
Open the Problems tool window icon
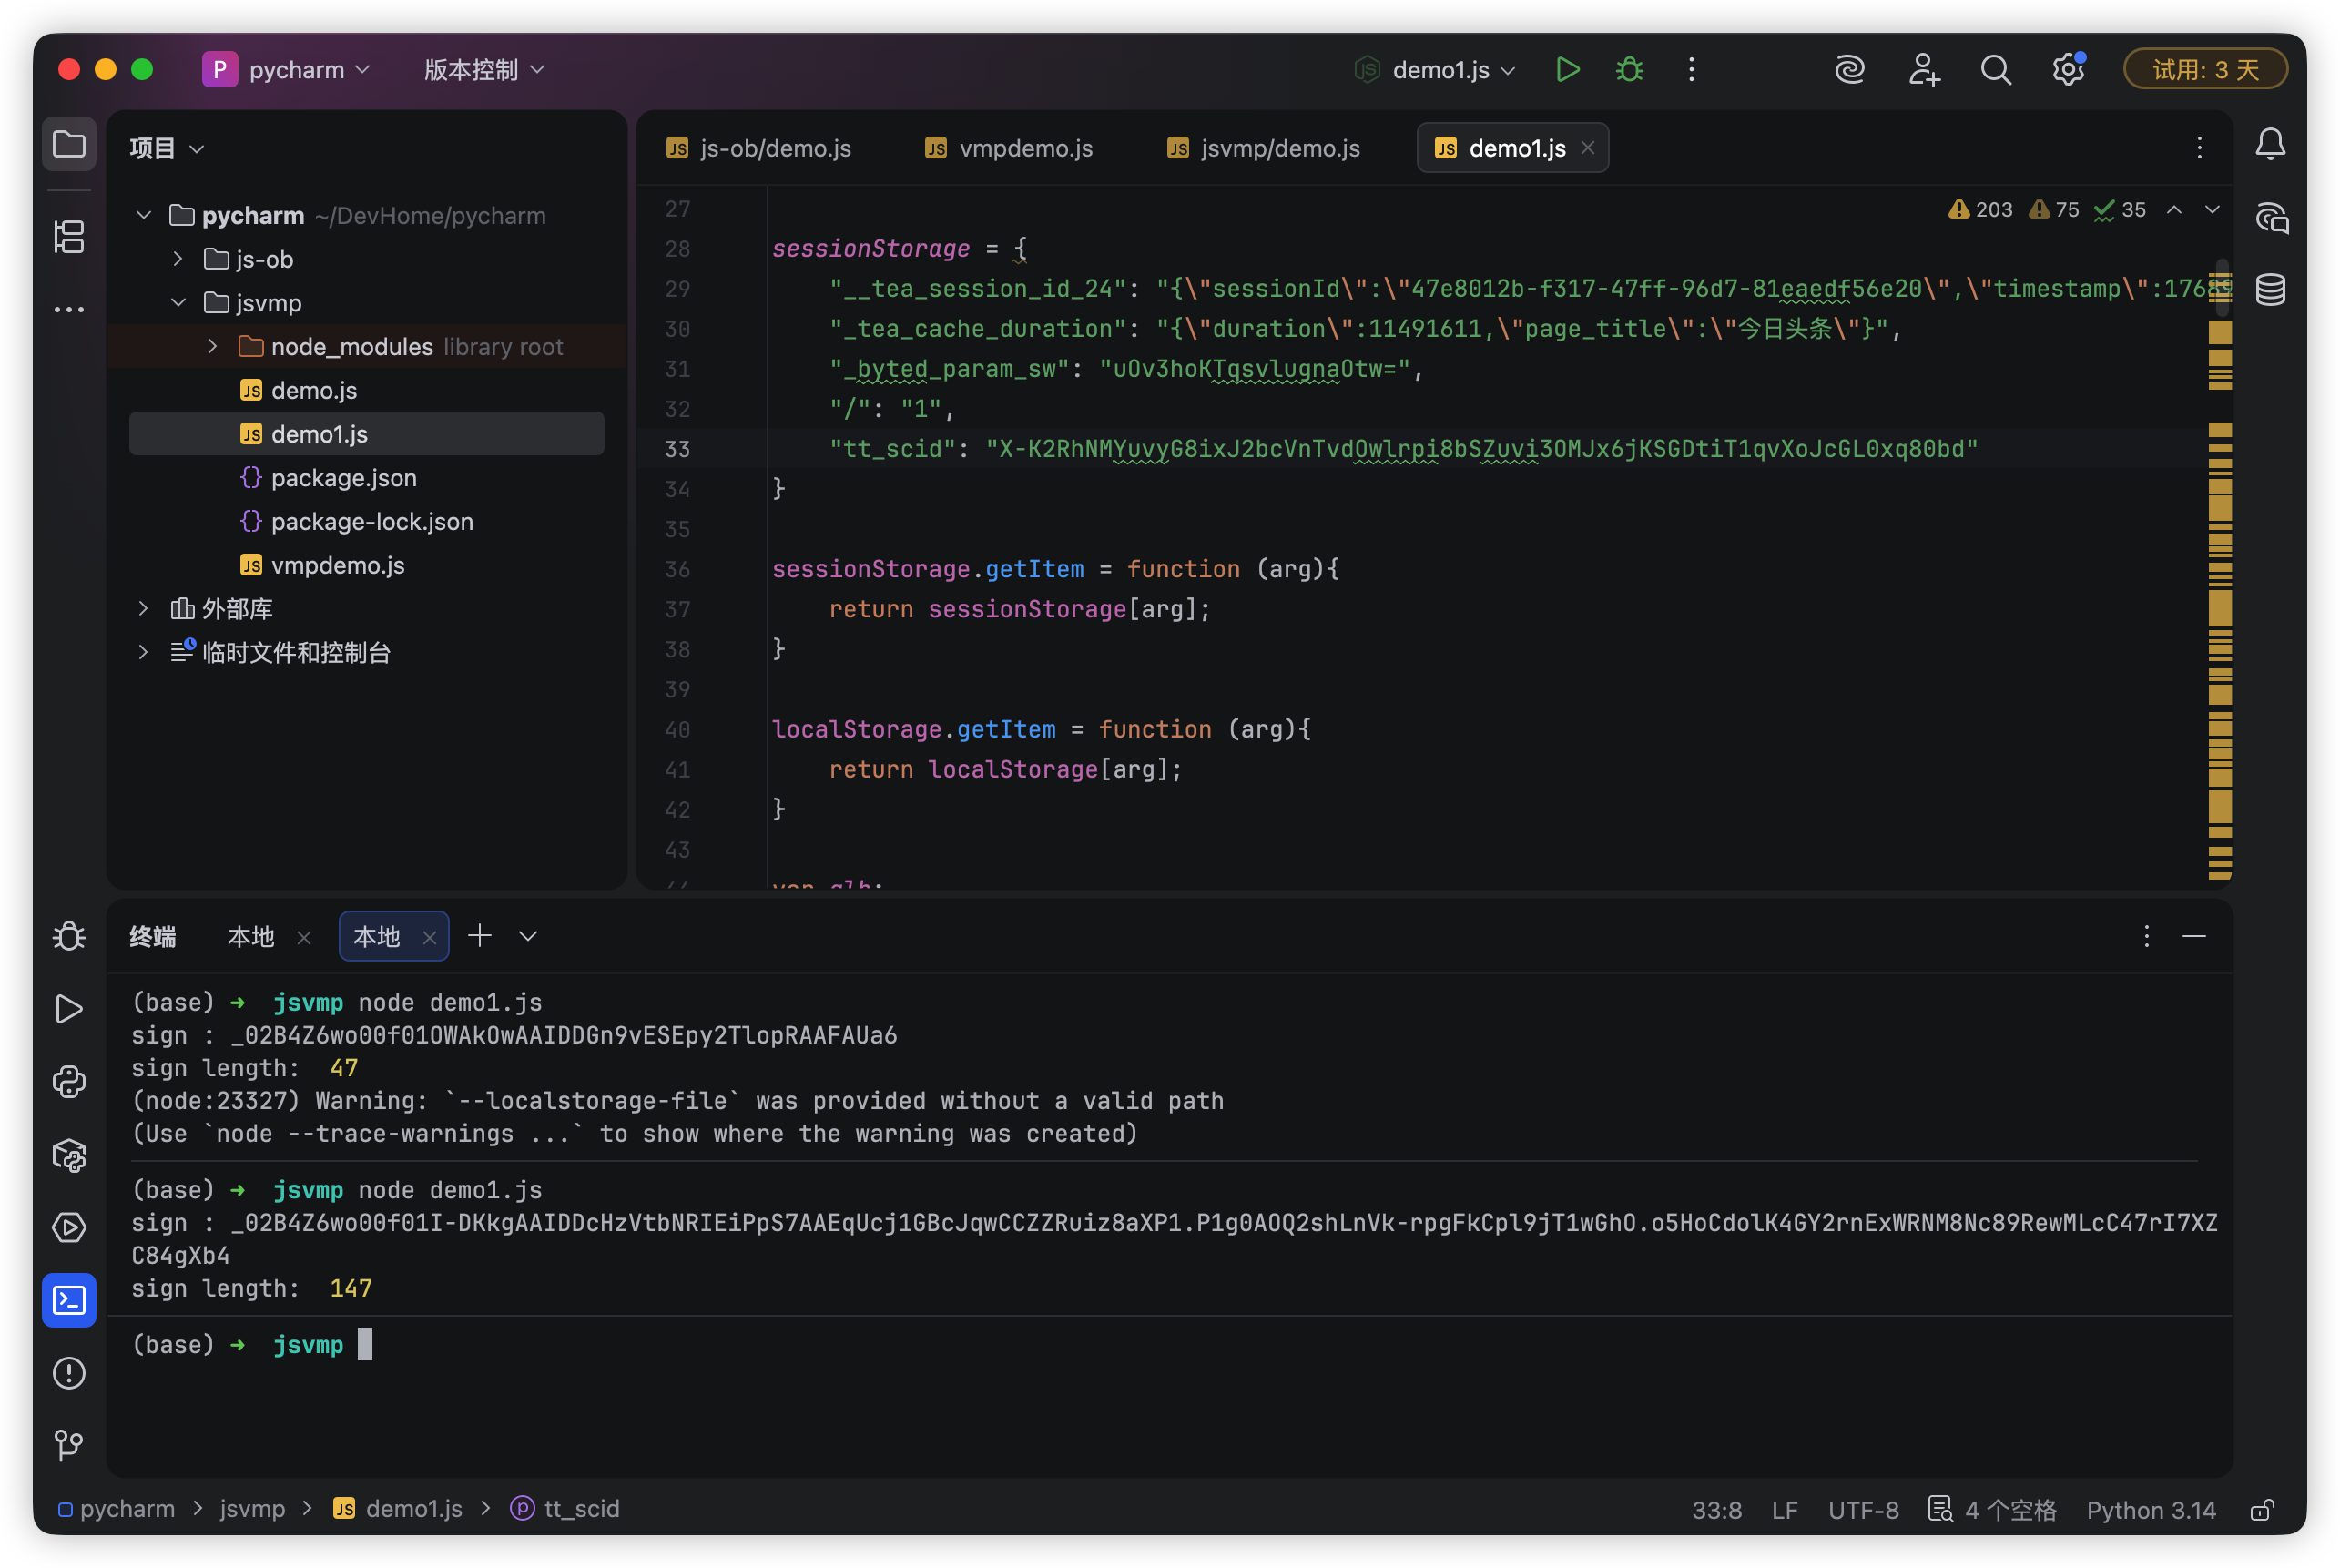point(69,1373)
